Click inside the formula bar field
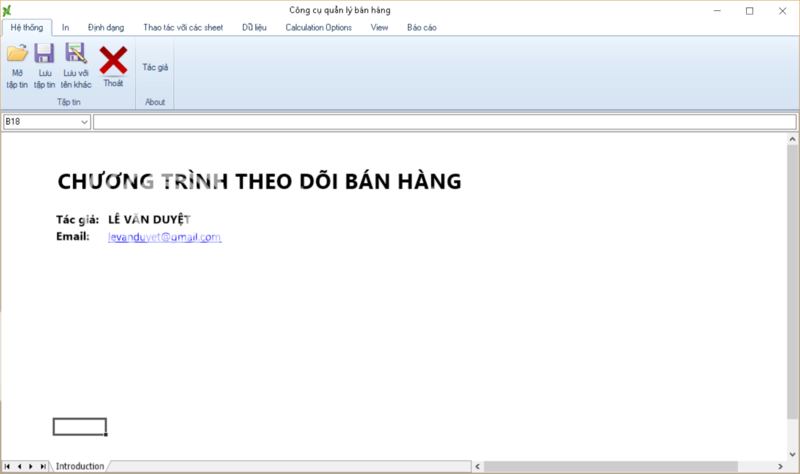Image resolution: width=800 pixels, height=474 pixels. point(444,122)
